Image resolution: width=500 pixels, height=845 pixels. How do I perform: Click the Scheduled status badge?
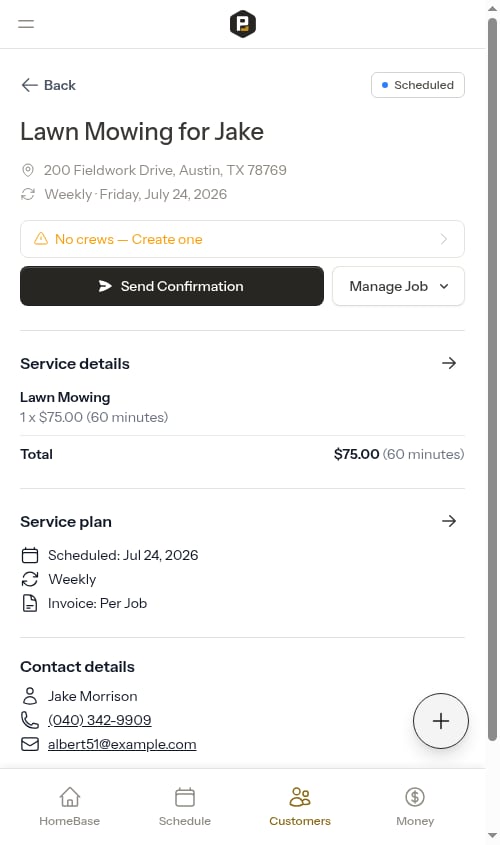click(x=418, y=85)
